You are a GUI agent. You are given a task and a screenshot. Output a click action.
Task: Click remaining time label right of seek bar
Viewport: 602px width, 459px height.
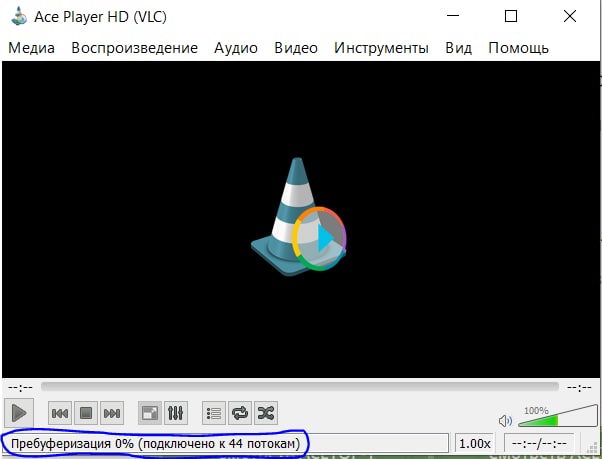[579, 387]
